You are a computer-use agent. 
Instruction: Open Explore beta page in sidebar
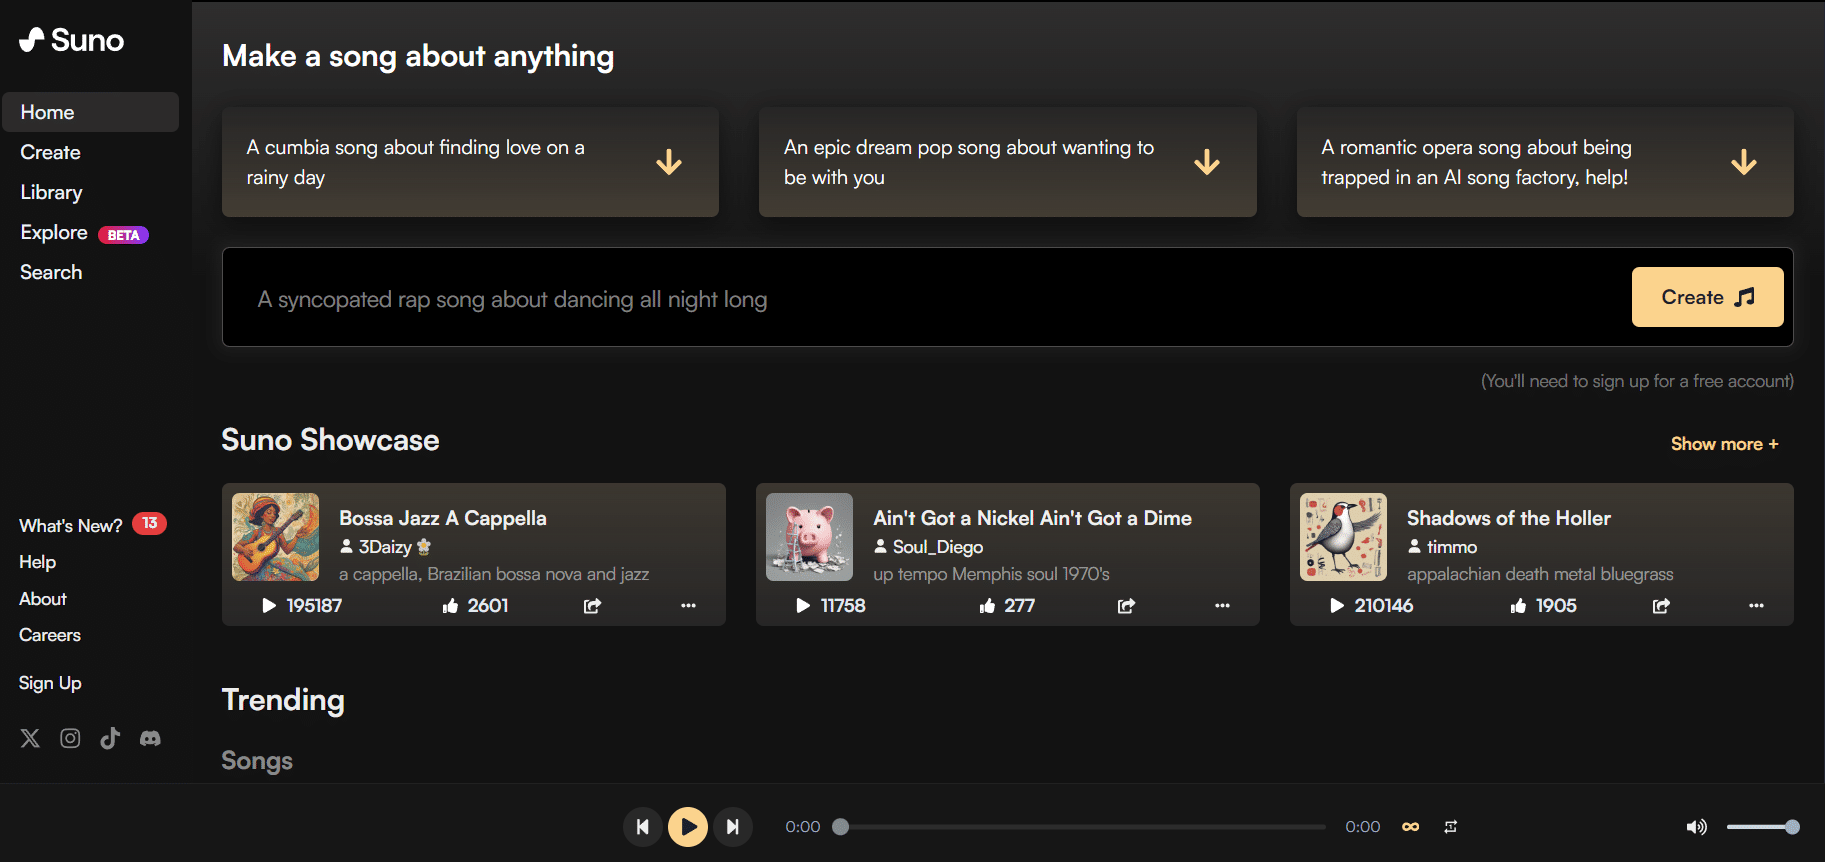click(x=84, y=233)
